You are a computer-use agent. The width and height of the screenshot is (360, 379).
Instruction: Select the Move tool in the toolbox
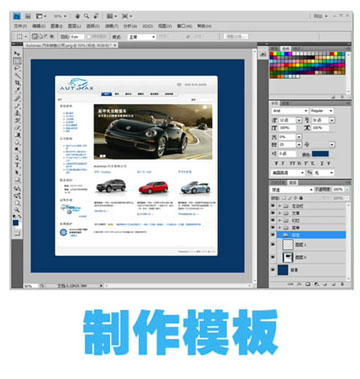click(x=17, y=53)
